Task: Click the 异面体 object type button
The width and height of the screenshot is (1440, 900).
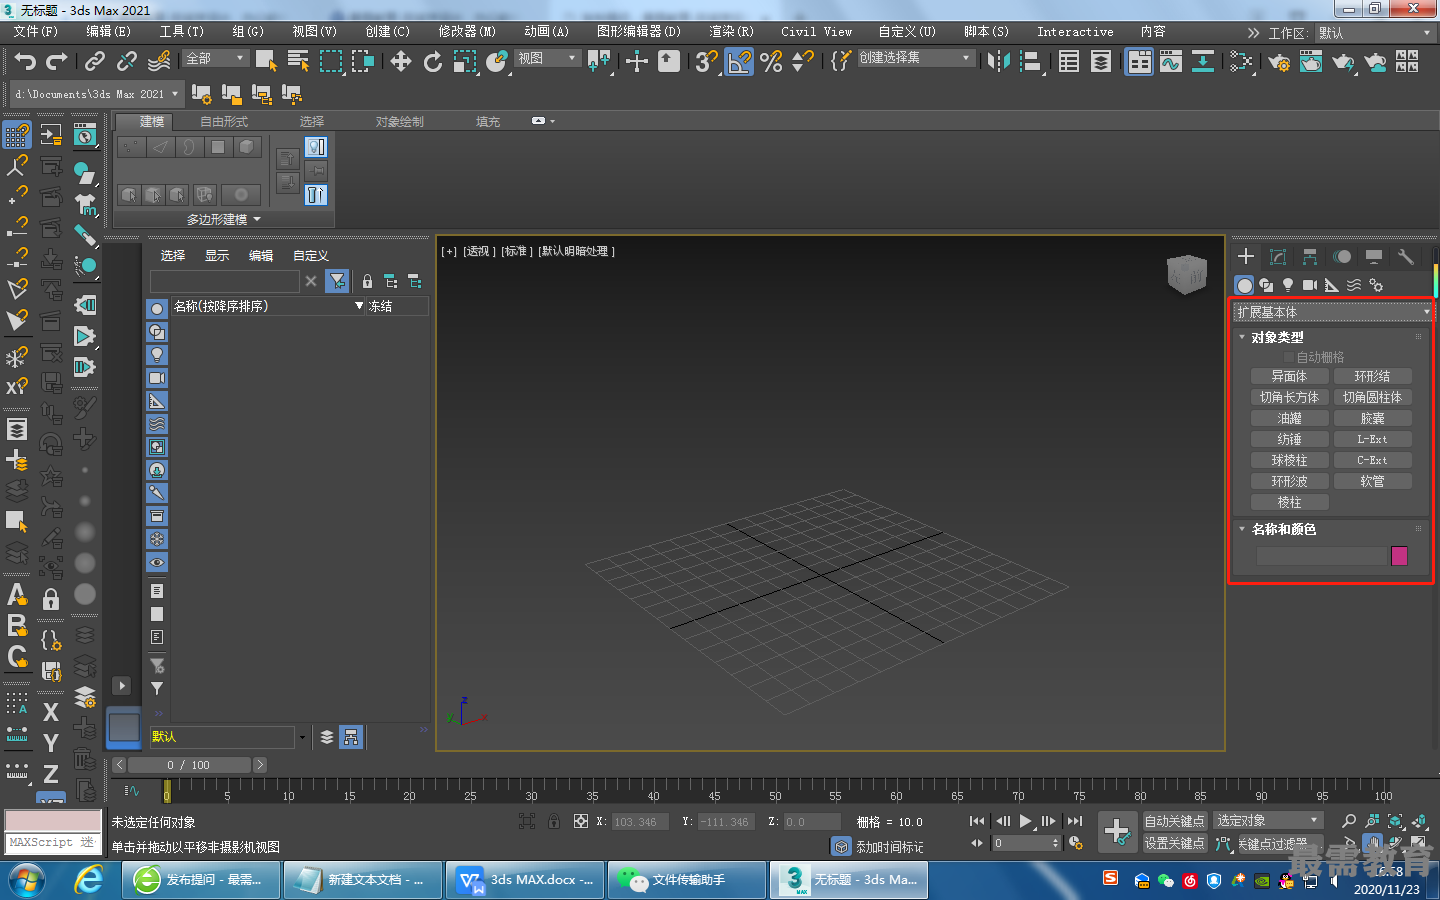Action: 1289,376
